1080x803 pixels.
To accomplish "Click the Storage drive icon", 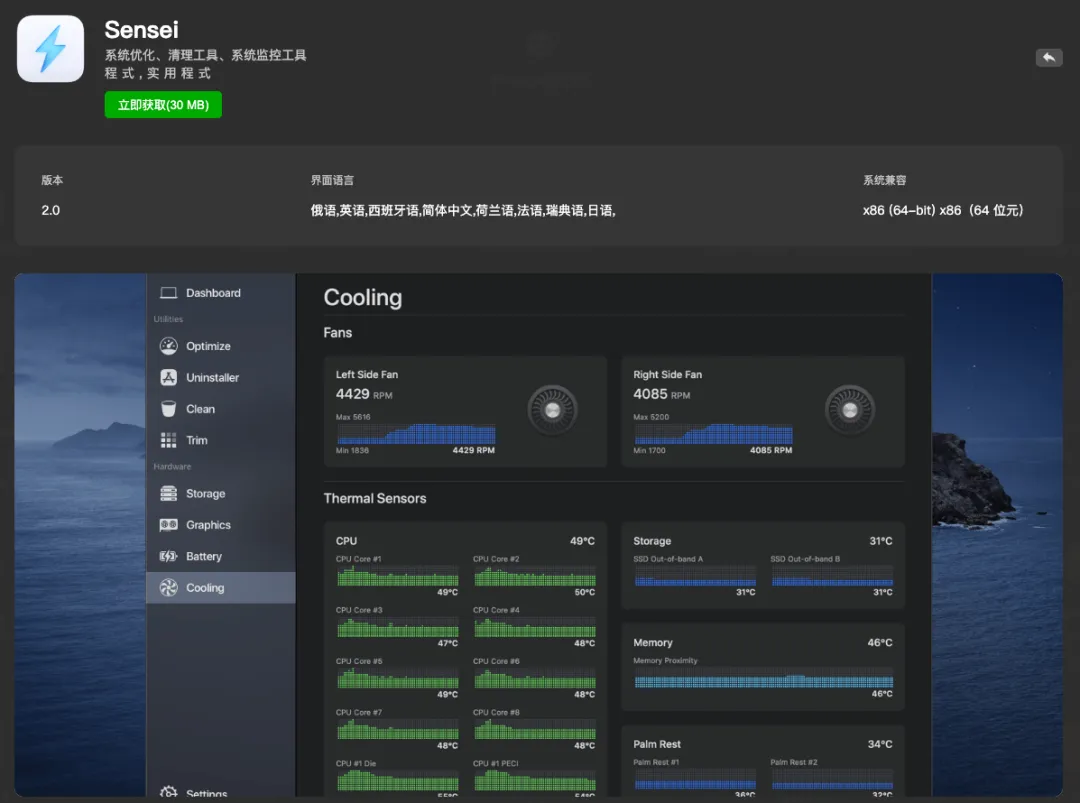I will point(169,493).
